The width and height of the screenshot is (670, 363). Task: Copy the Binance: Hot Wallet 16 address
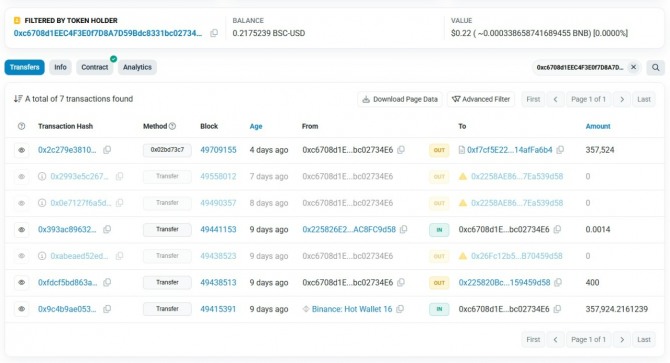(x=400, y=309)
